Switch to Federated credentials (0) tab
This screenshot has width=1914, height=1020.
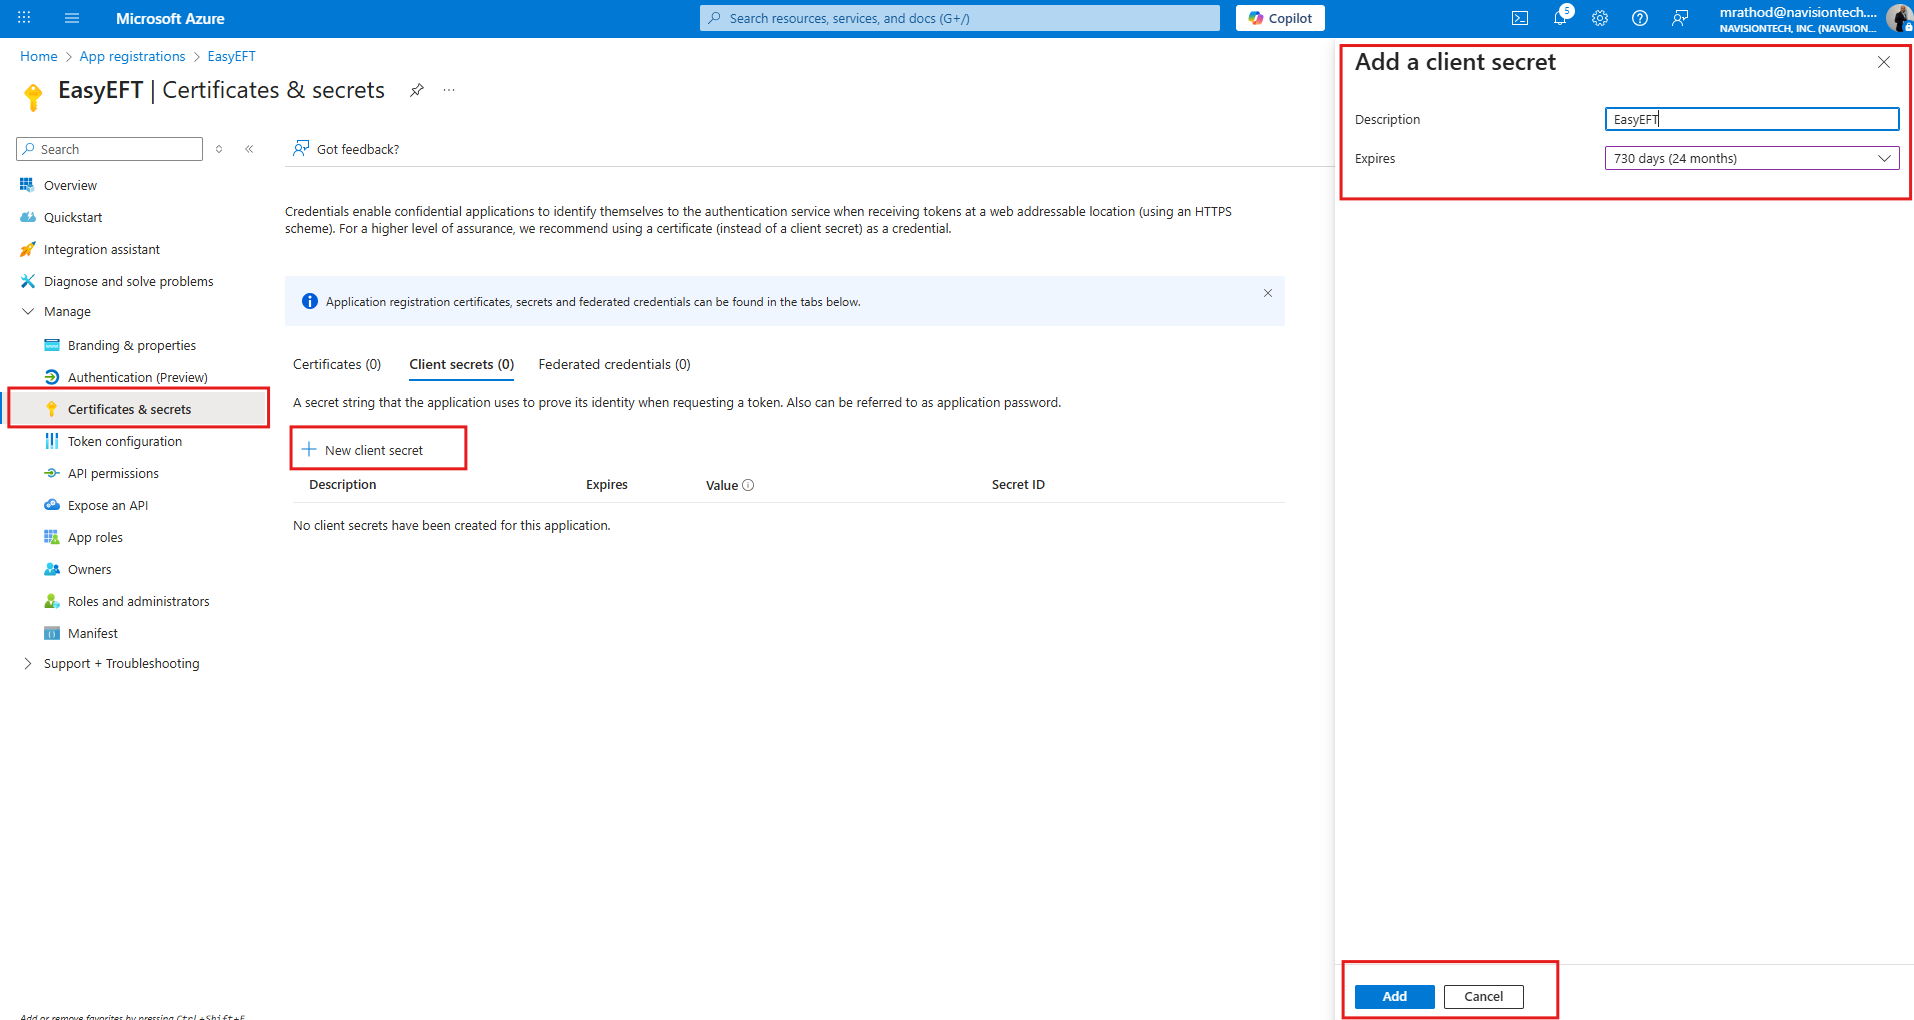(x=614, y=364)
